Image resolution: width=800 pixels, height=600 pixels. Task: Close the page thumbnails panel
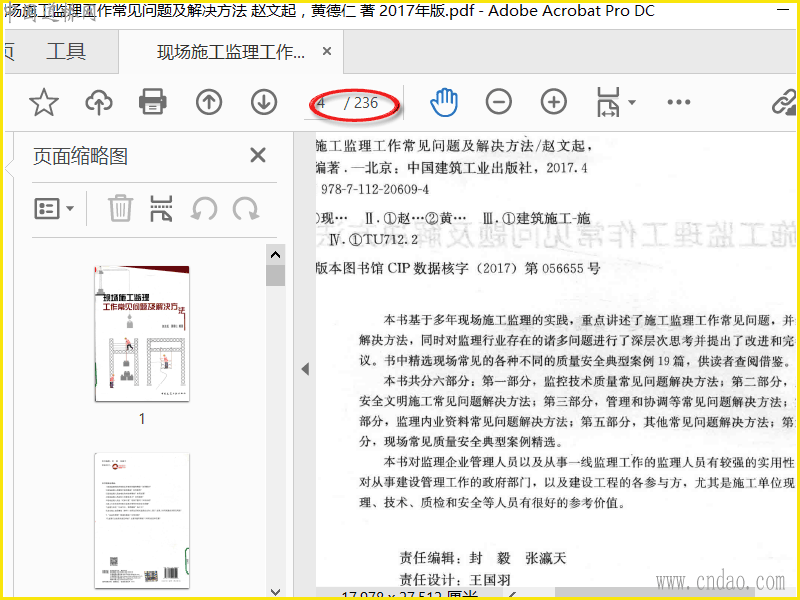[x=258, y=155]
